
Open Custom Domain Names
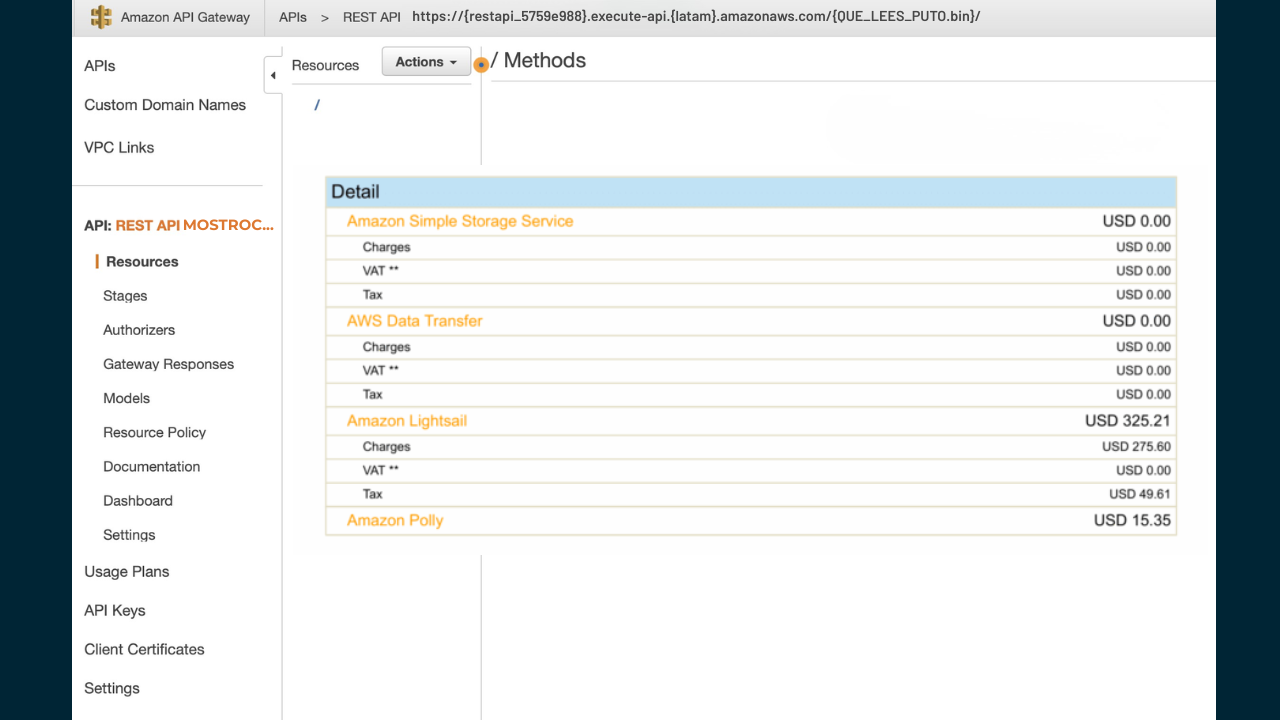pos(165,105)
